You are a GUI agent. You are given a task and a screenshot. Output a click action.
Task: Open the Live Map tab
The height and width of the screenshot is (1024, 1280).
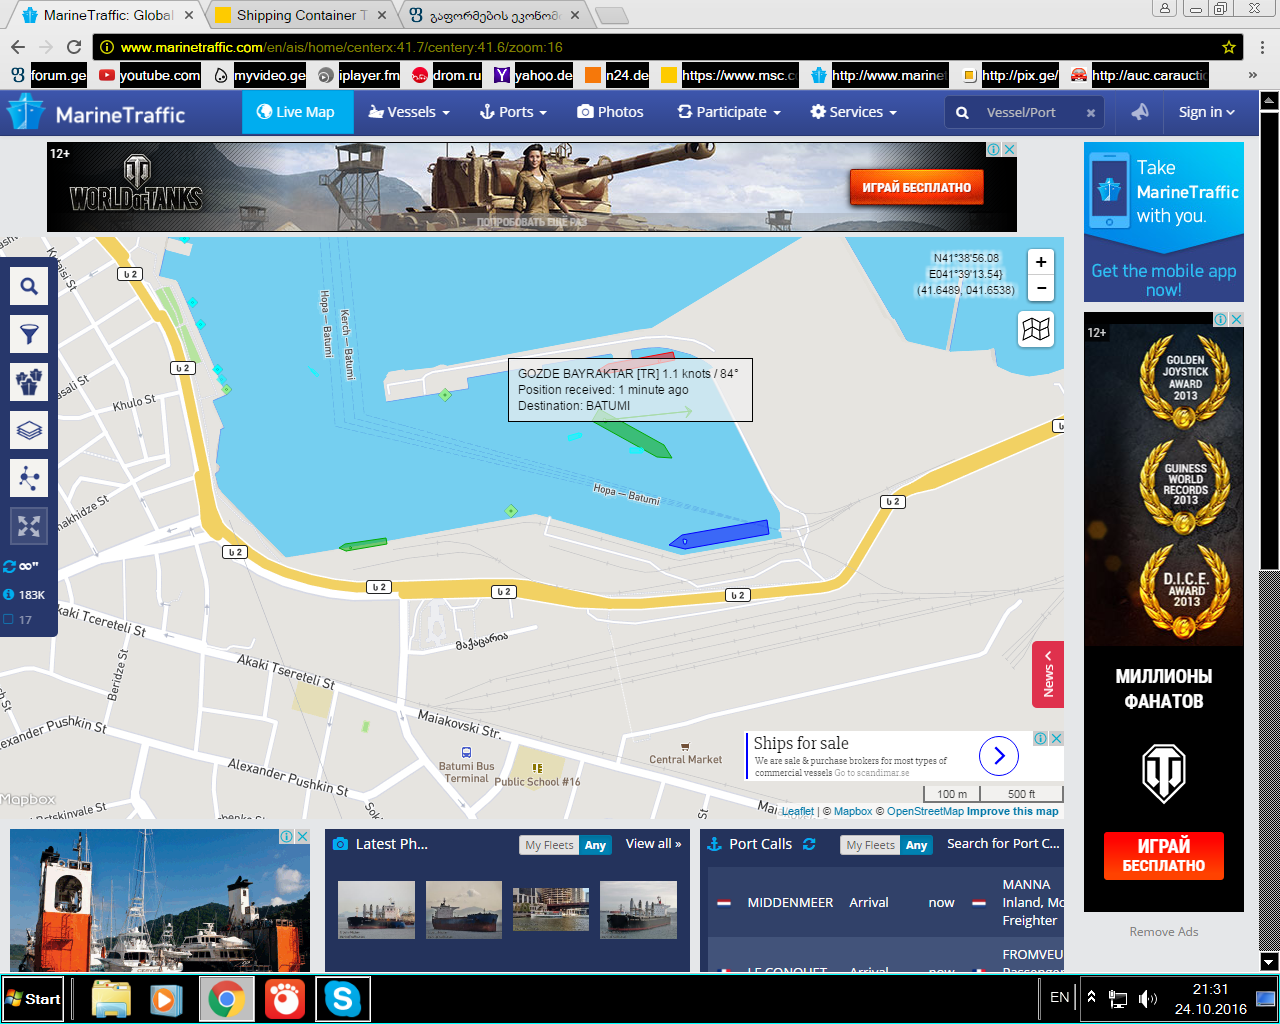pos(297,112)
